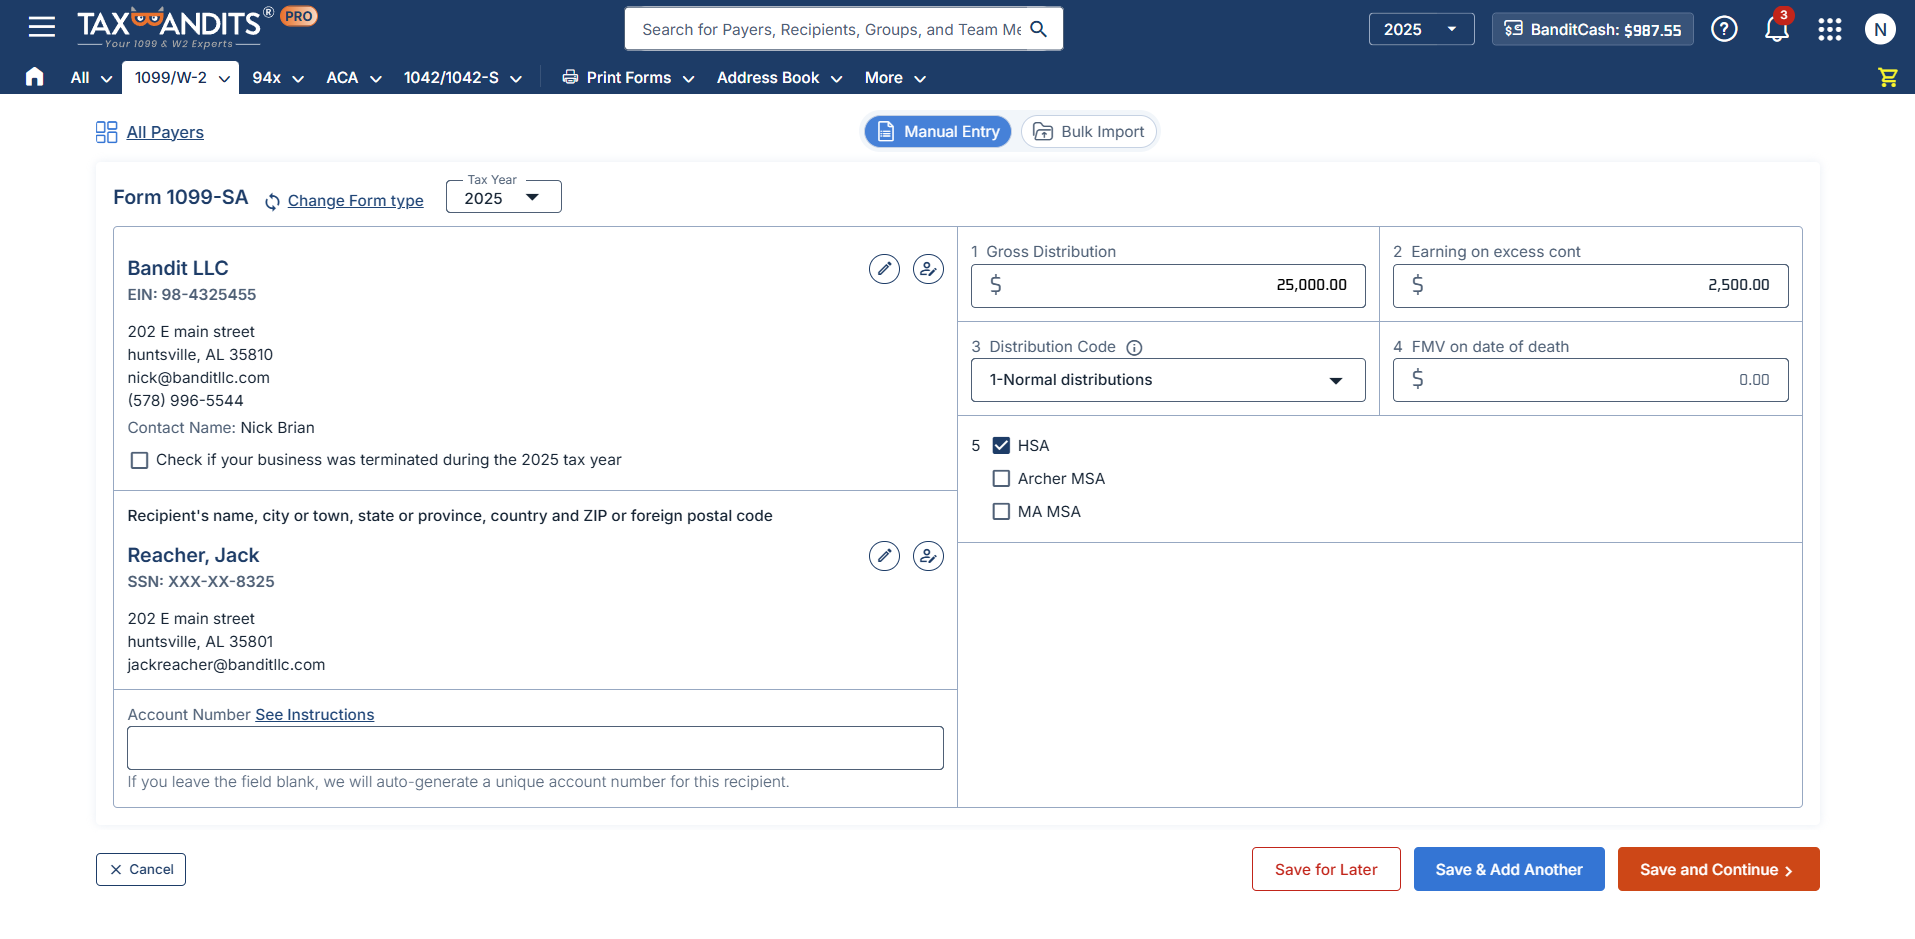Click Save and Continue button
Screen dimensions: 1915x939
click(x=1717, y=869)
